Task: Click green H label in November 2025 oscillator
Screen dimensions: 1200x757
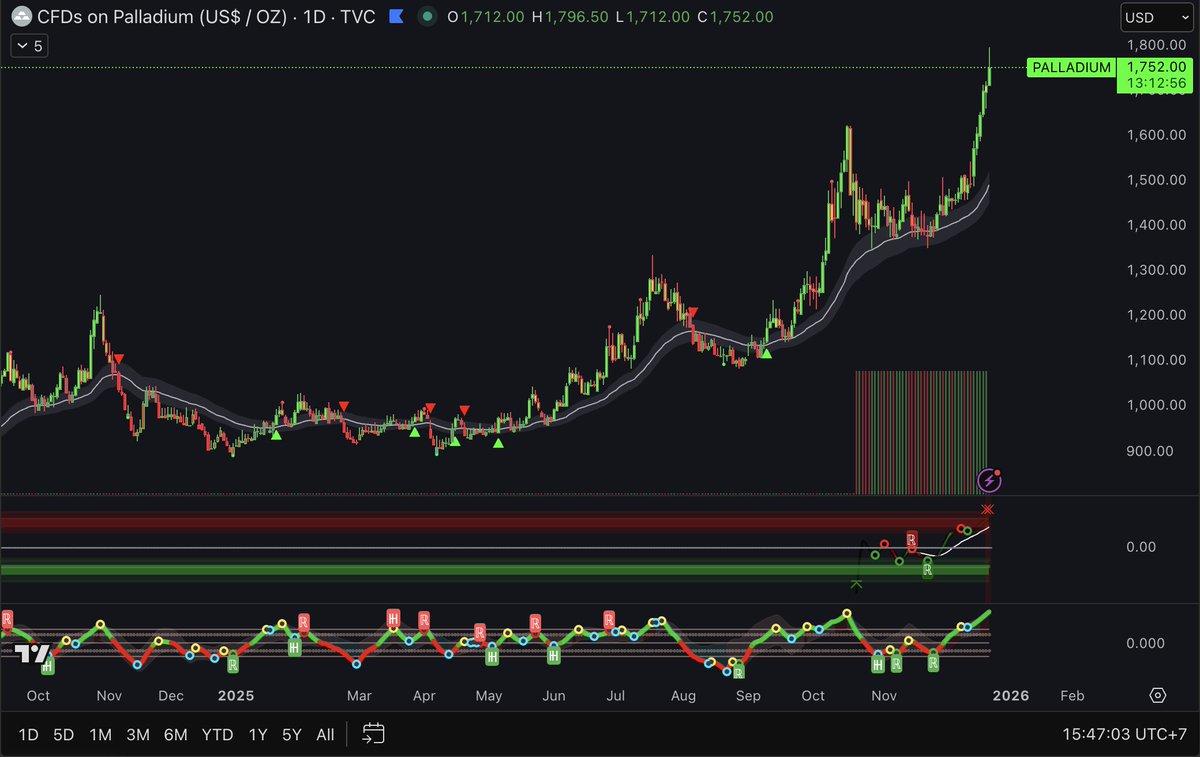Action: (x=878, y=663)
